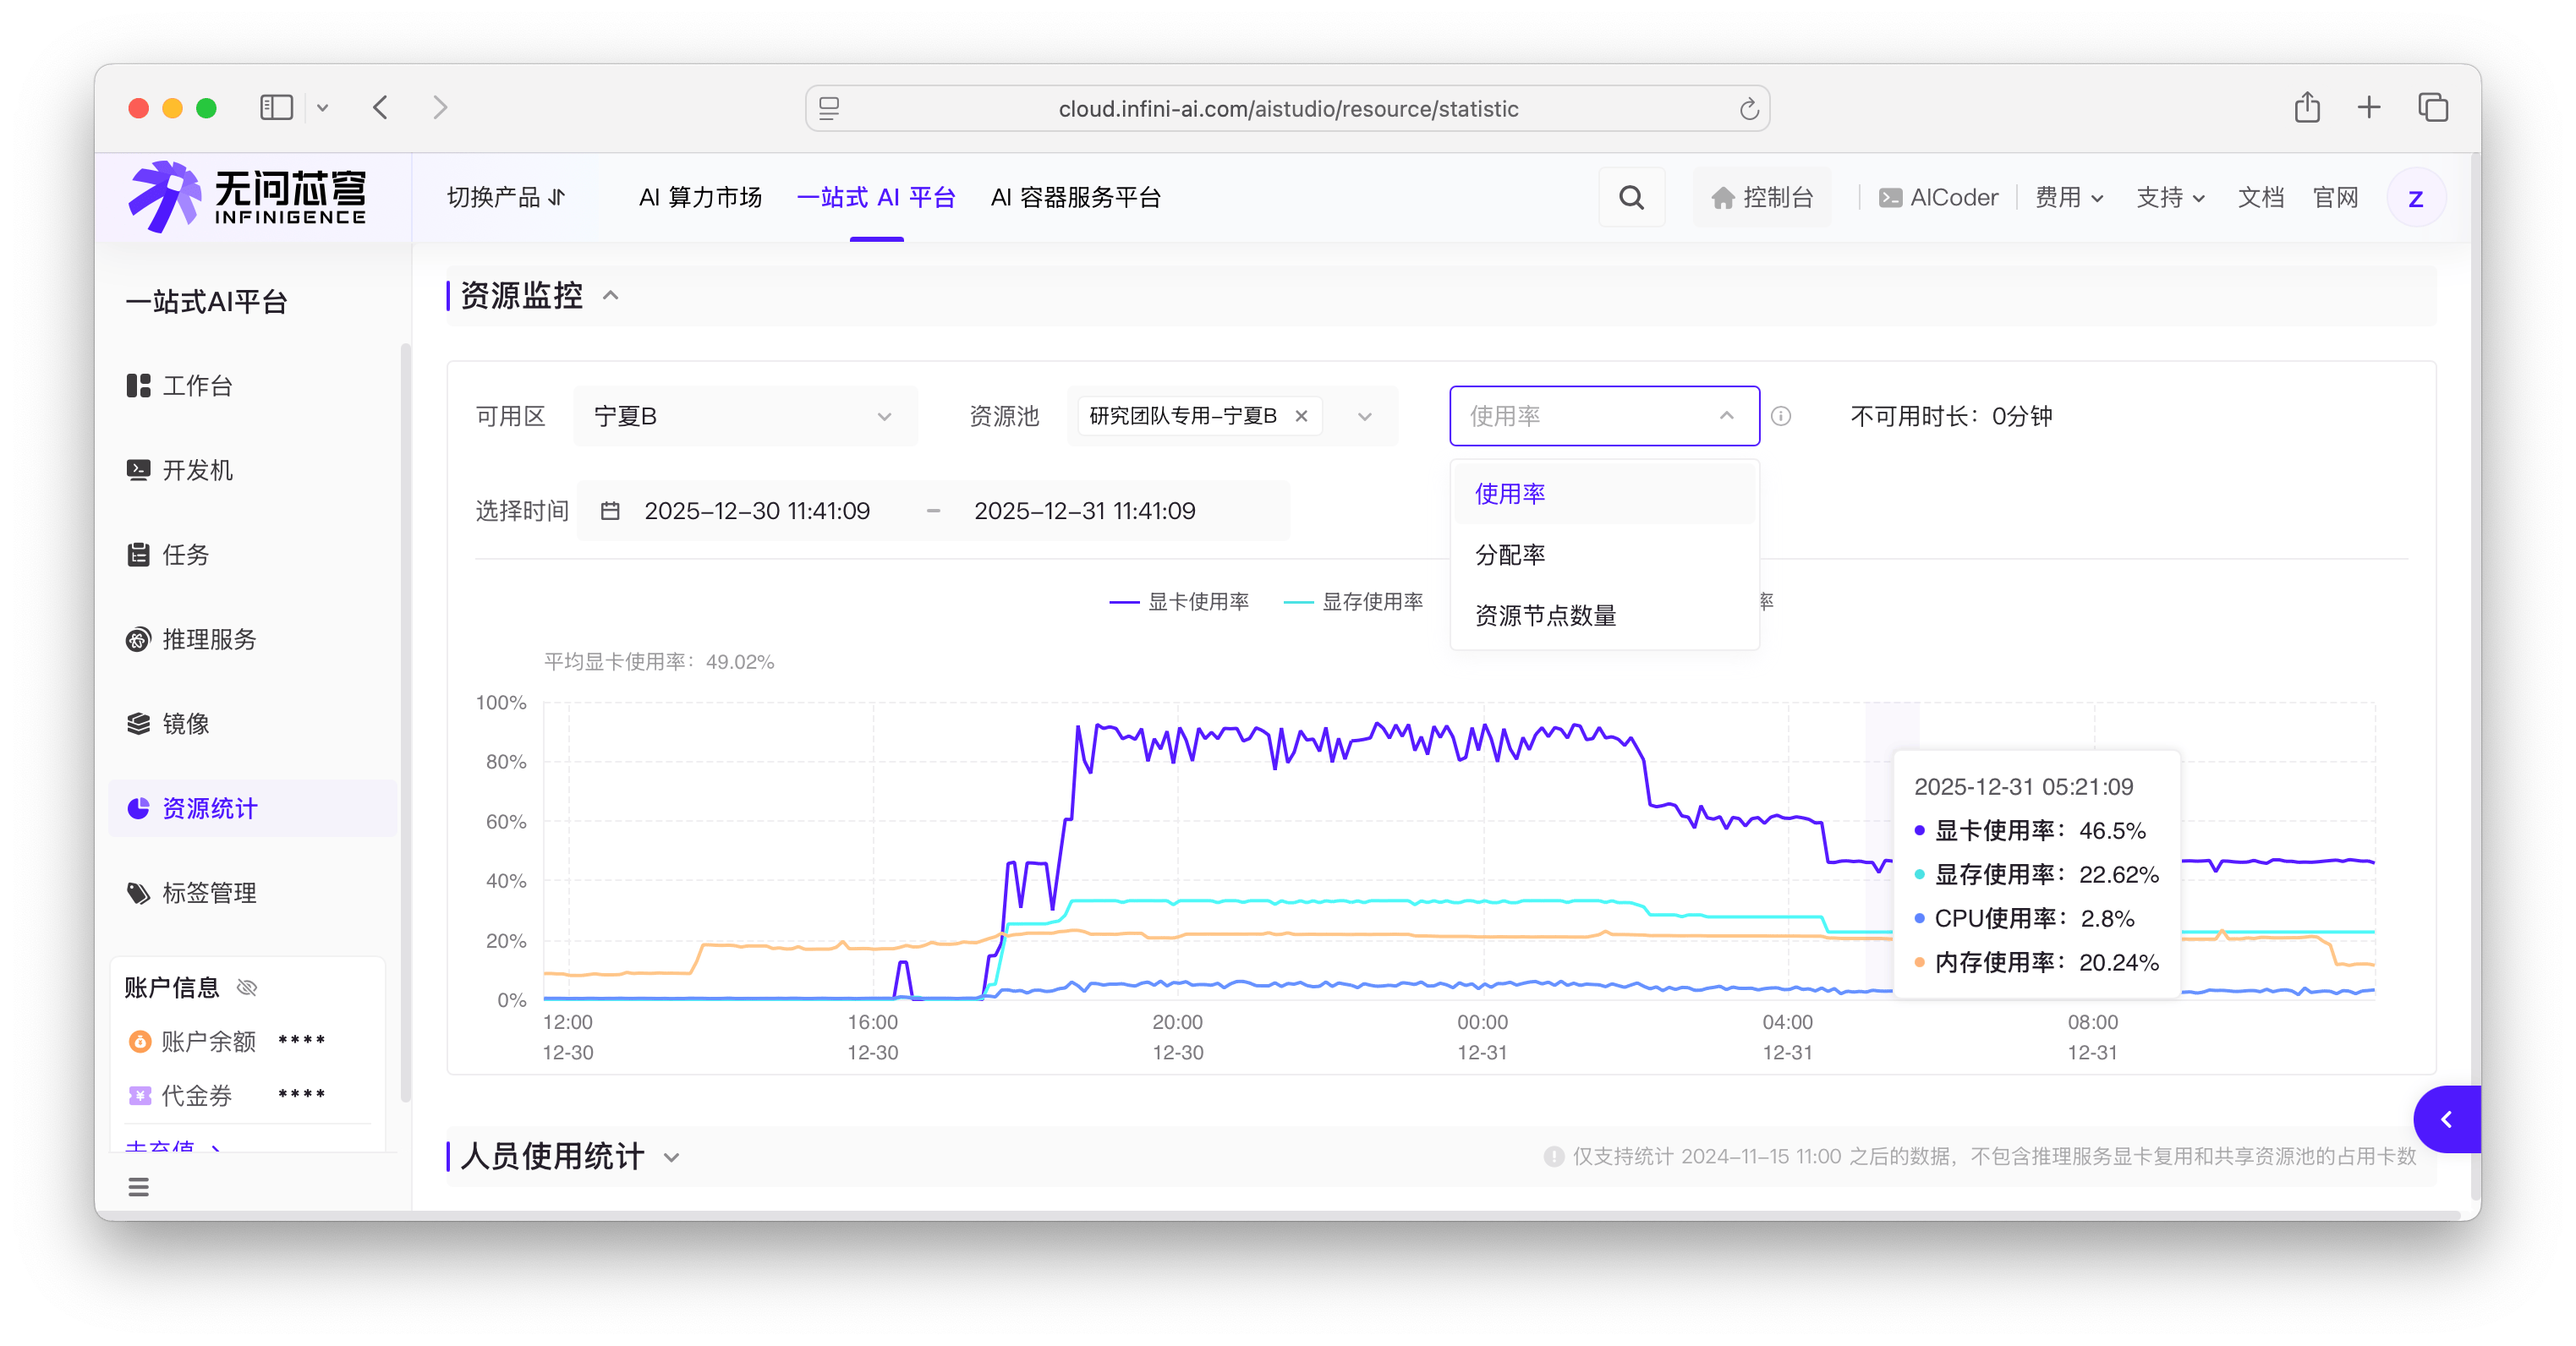Open 镜像 in the sidebar

click(186, 724)
